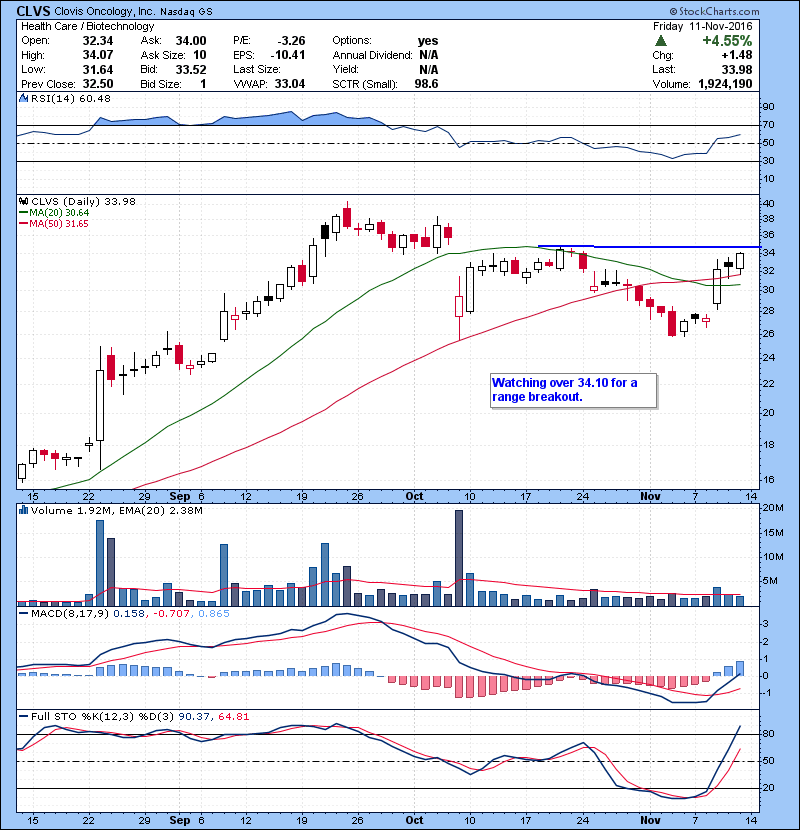Click the 70 level on the RSI axis
Screen dimensions: 800x830
(x=768, y=125)
